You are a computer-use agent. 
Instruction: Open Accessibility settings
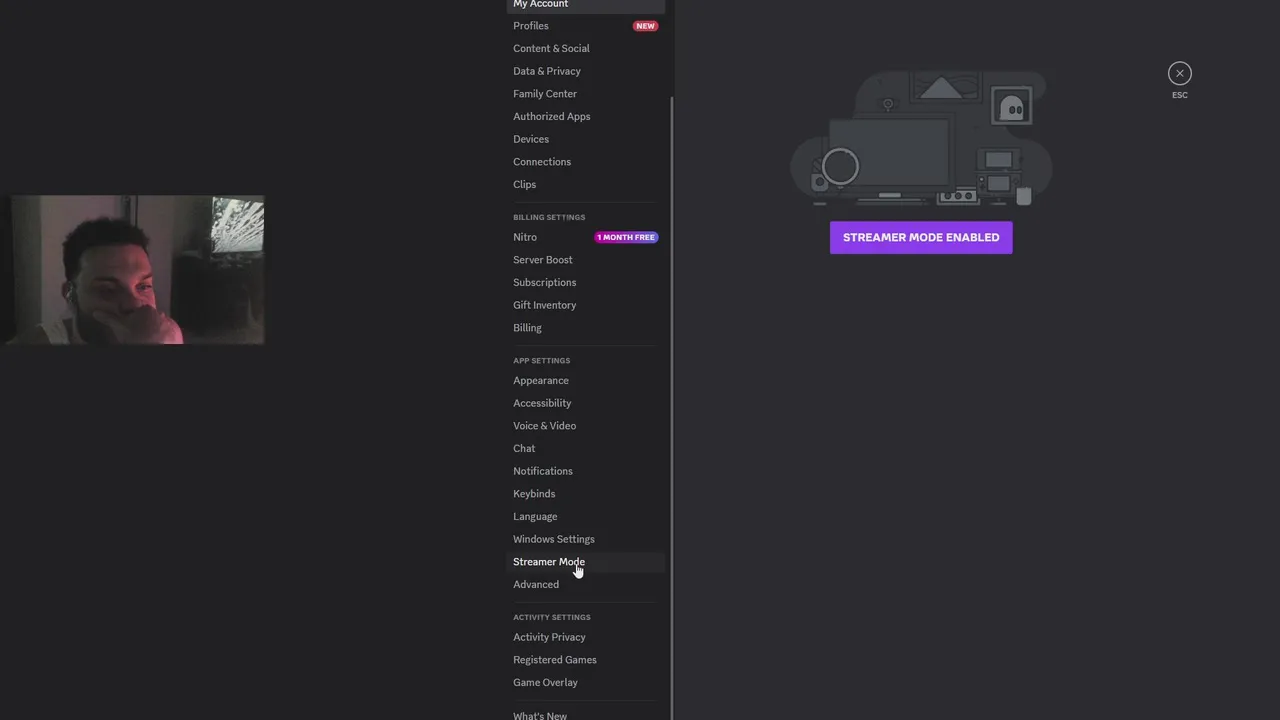585,403
